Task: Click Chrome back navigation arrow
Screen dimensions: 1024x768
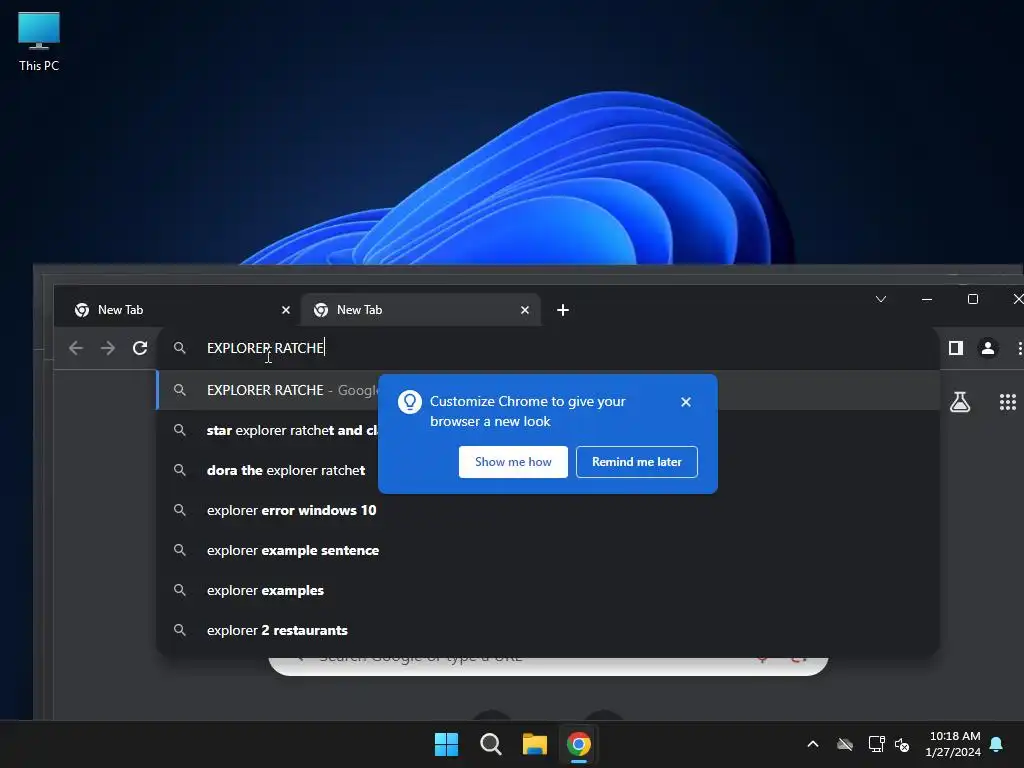Action: click(x=76, y=348)
